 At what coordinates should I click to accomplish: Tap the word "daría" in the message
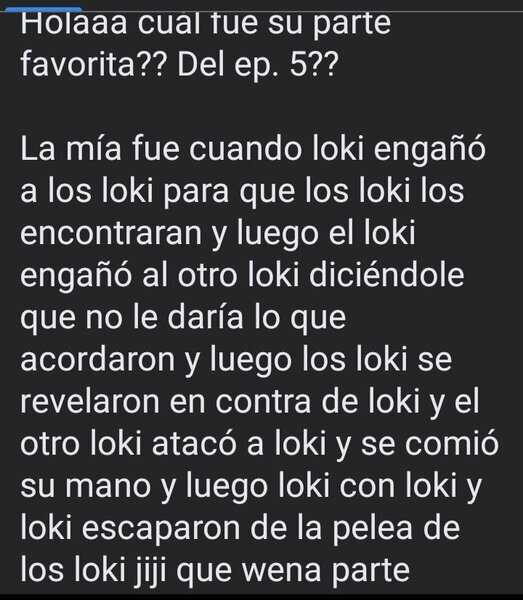click(205, 317)
